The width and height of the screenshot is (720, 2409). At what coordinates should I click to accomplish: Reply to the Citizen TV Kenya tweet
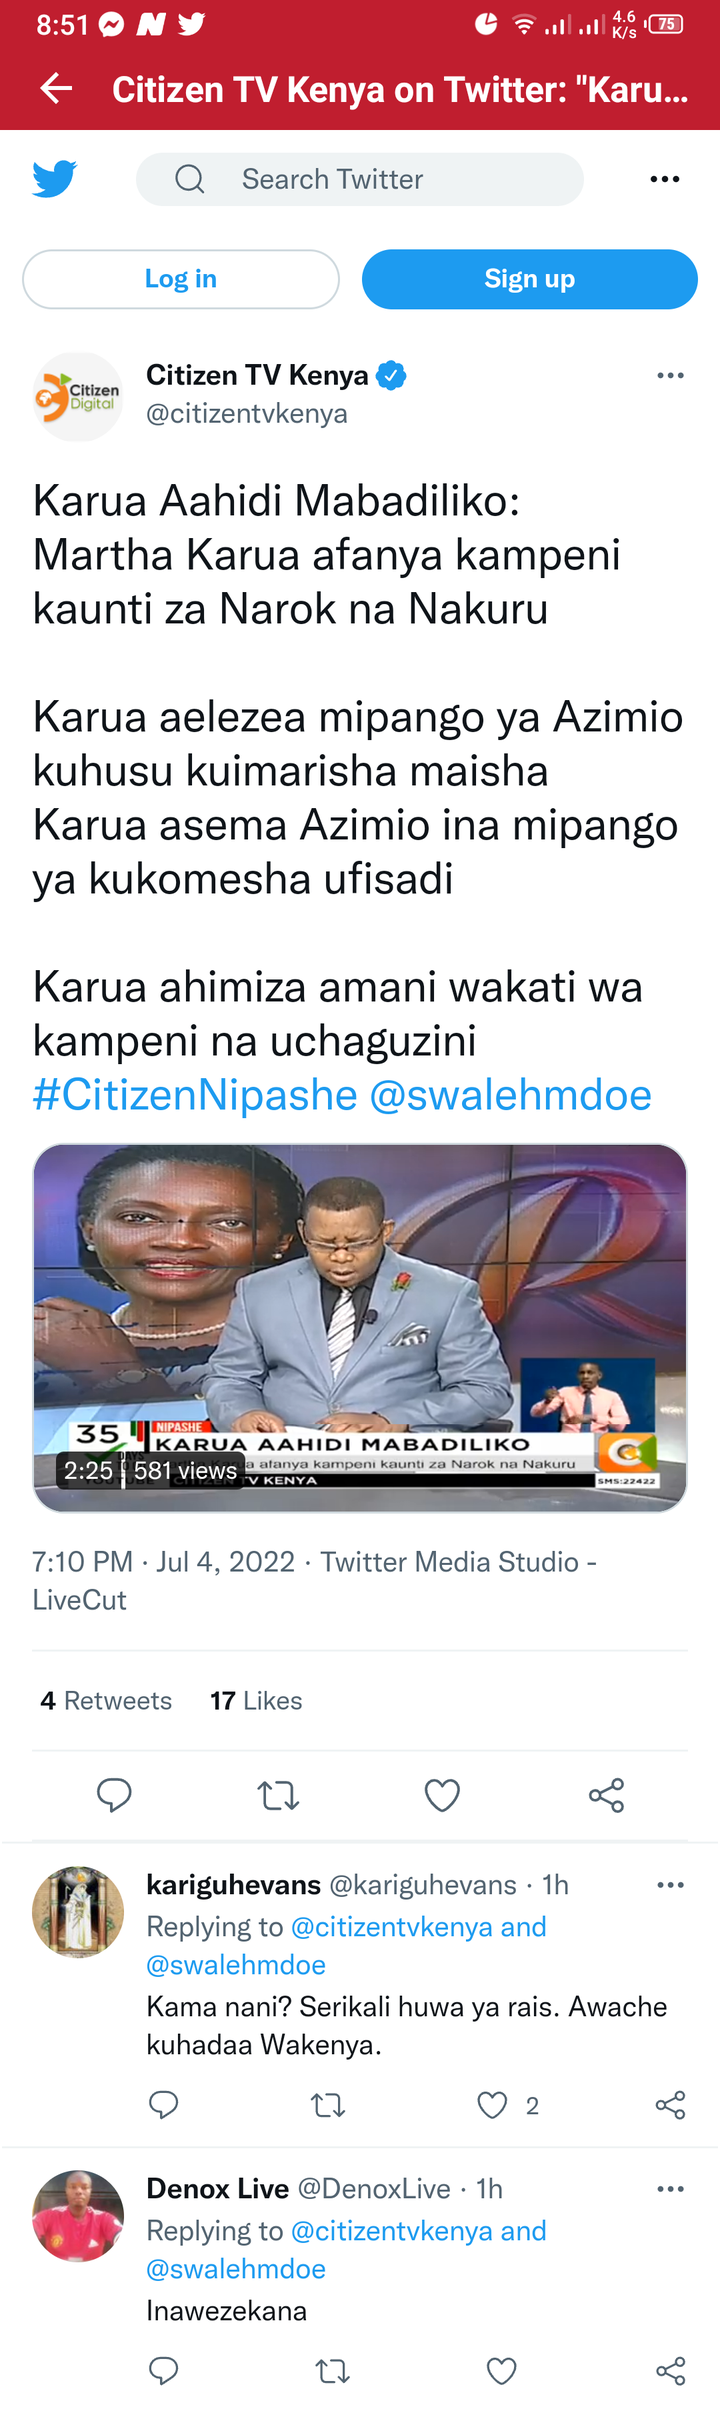(x=114, y=1795)
